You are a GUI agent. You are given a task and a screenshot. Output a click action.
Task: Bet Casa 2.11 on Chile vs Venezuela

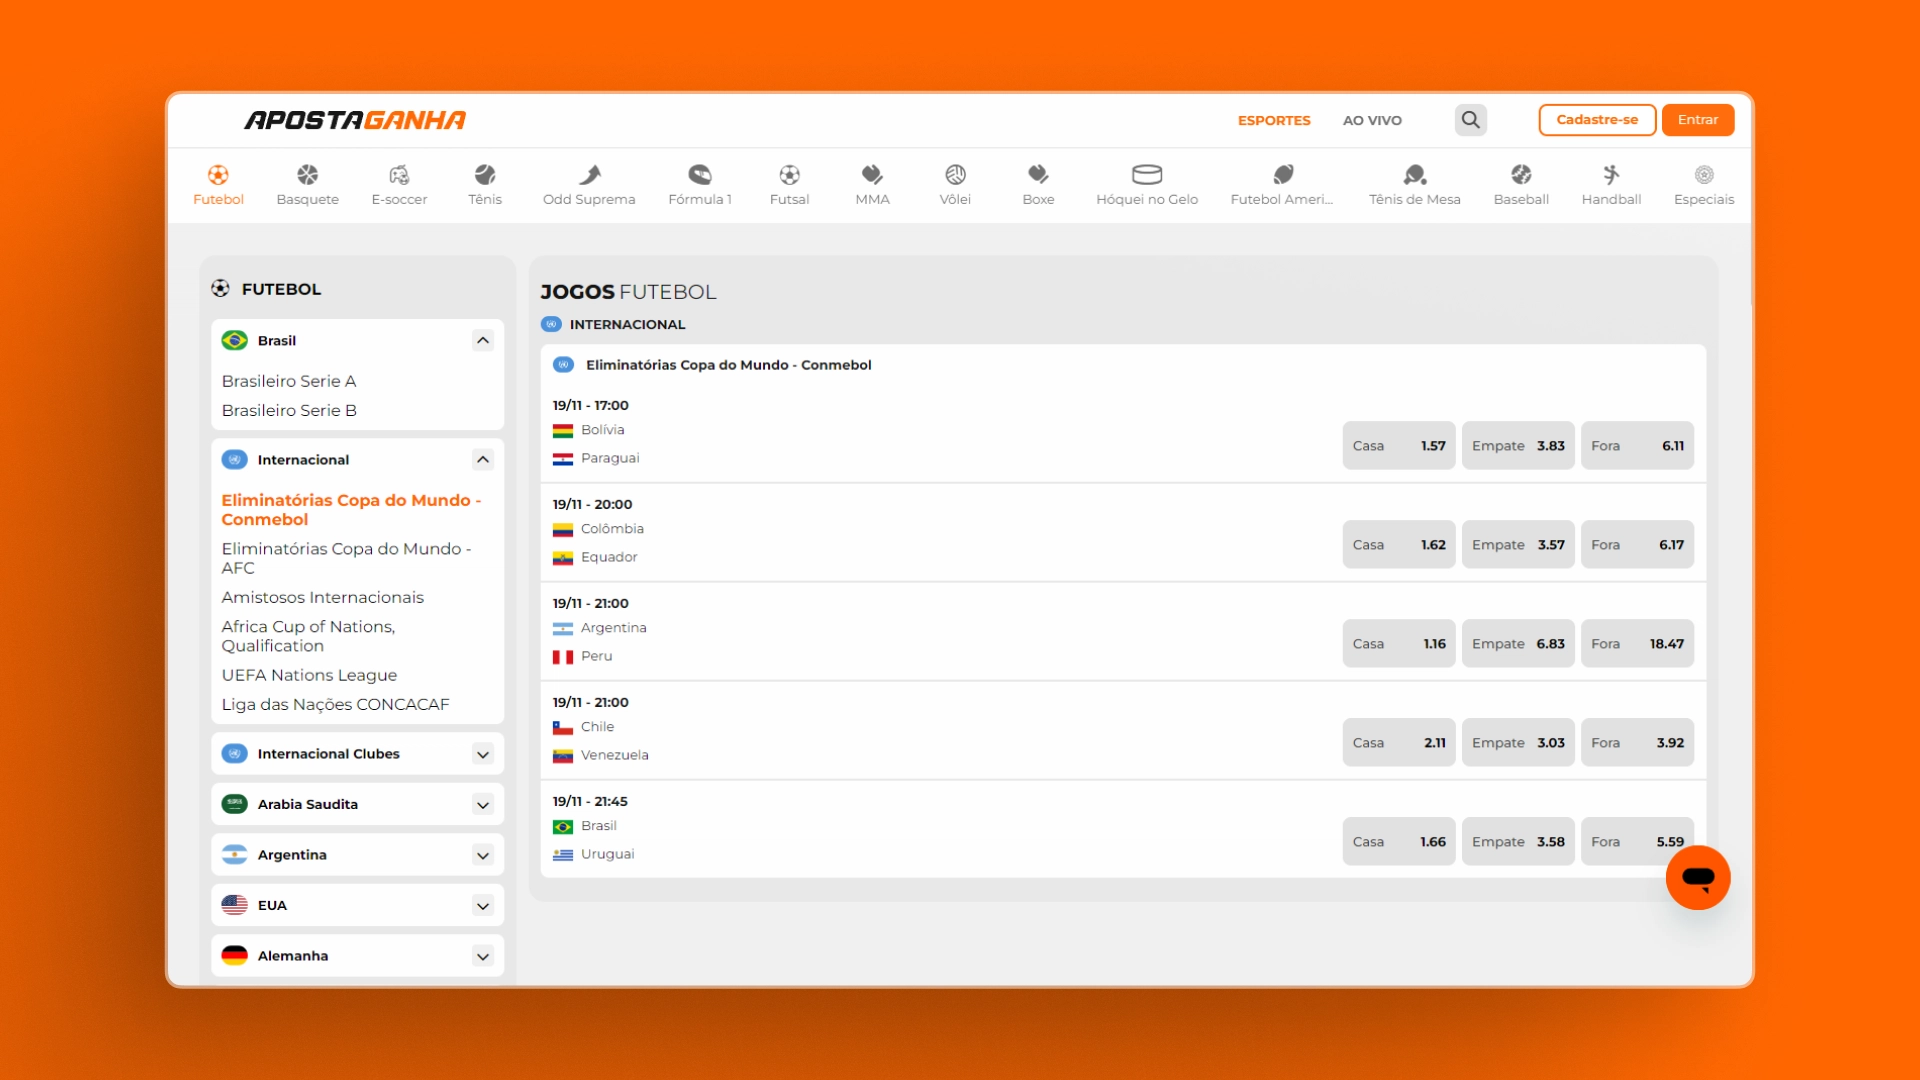pyautogui.click(x=1399, y=743)
